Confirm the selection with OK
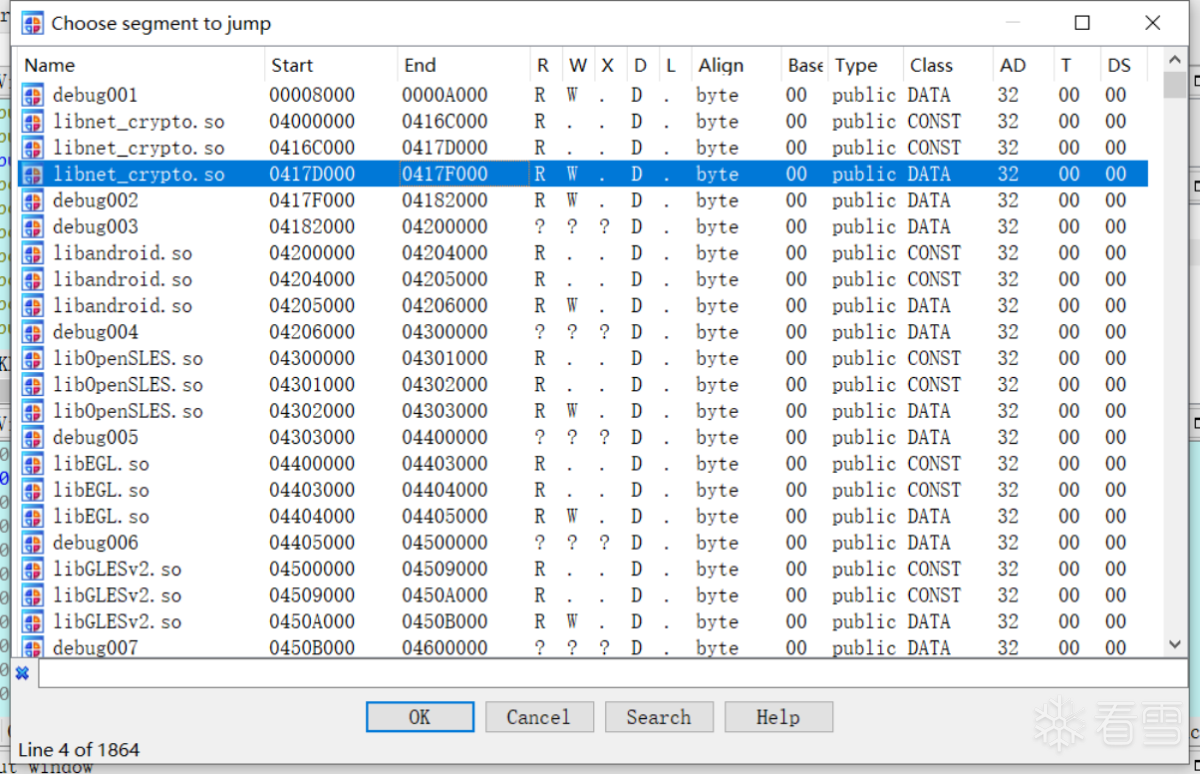Image resolution: width=1200 pixels, height=774 pixels. 420,717
